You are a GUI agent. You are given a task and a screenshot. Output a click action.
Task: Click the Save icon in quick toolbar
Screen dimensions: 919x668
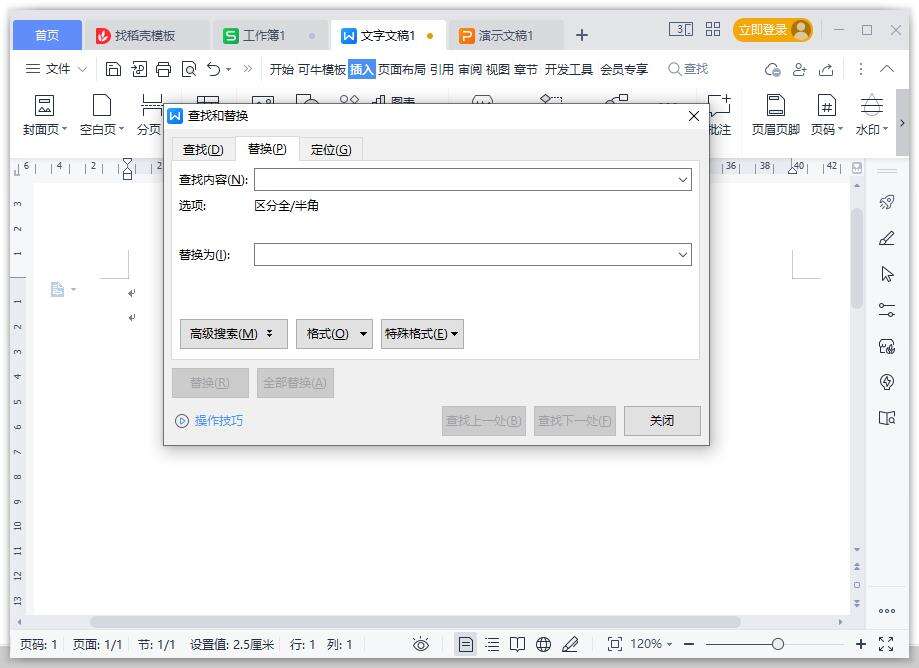(x=113, y=69)
